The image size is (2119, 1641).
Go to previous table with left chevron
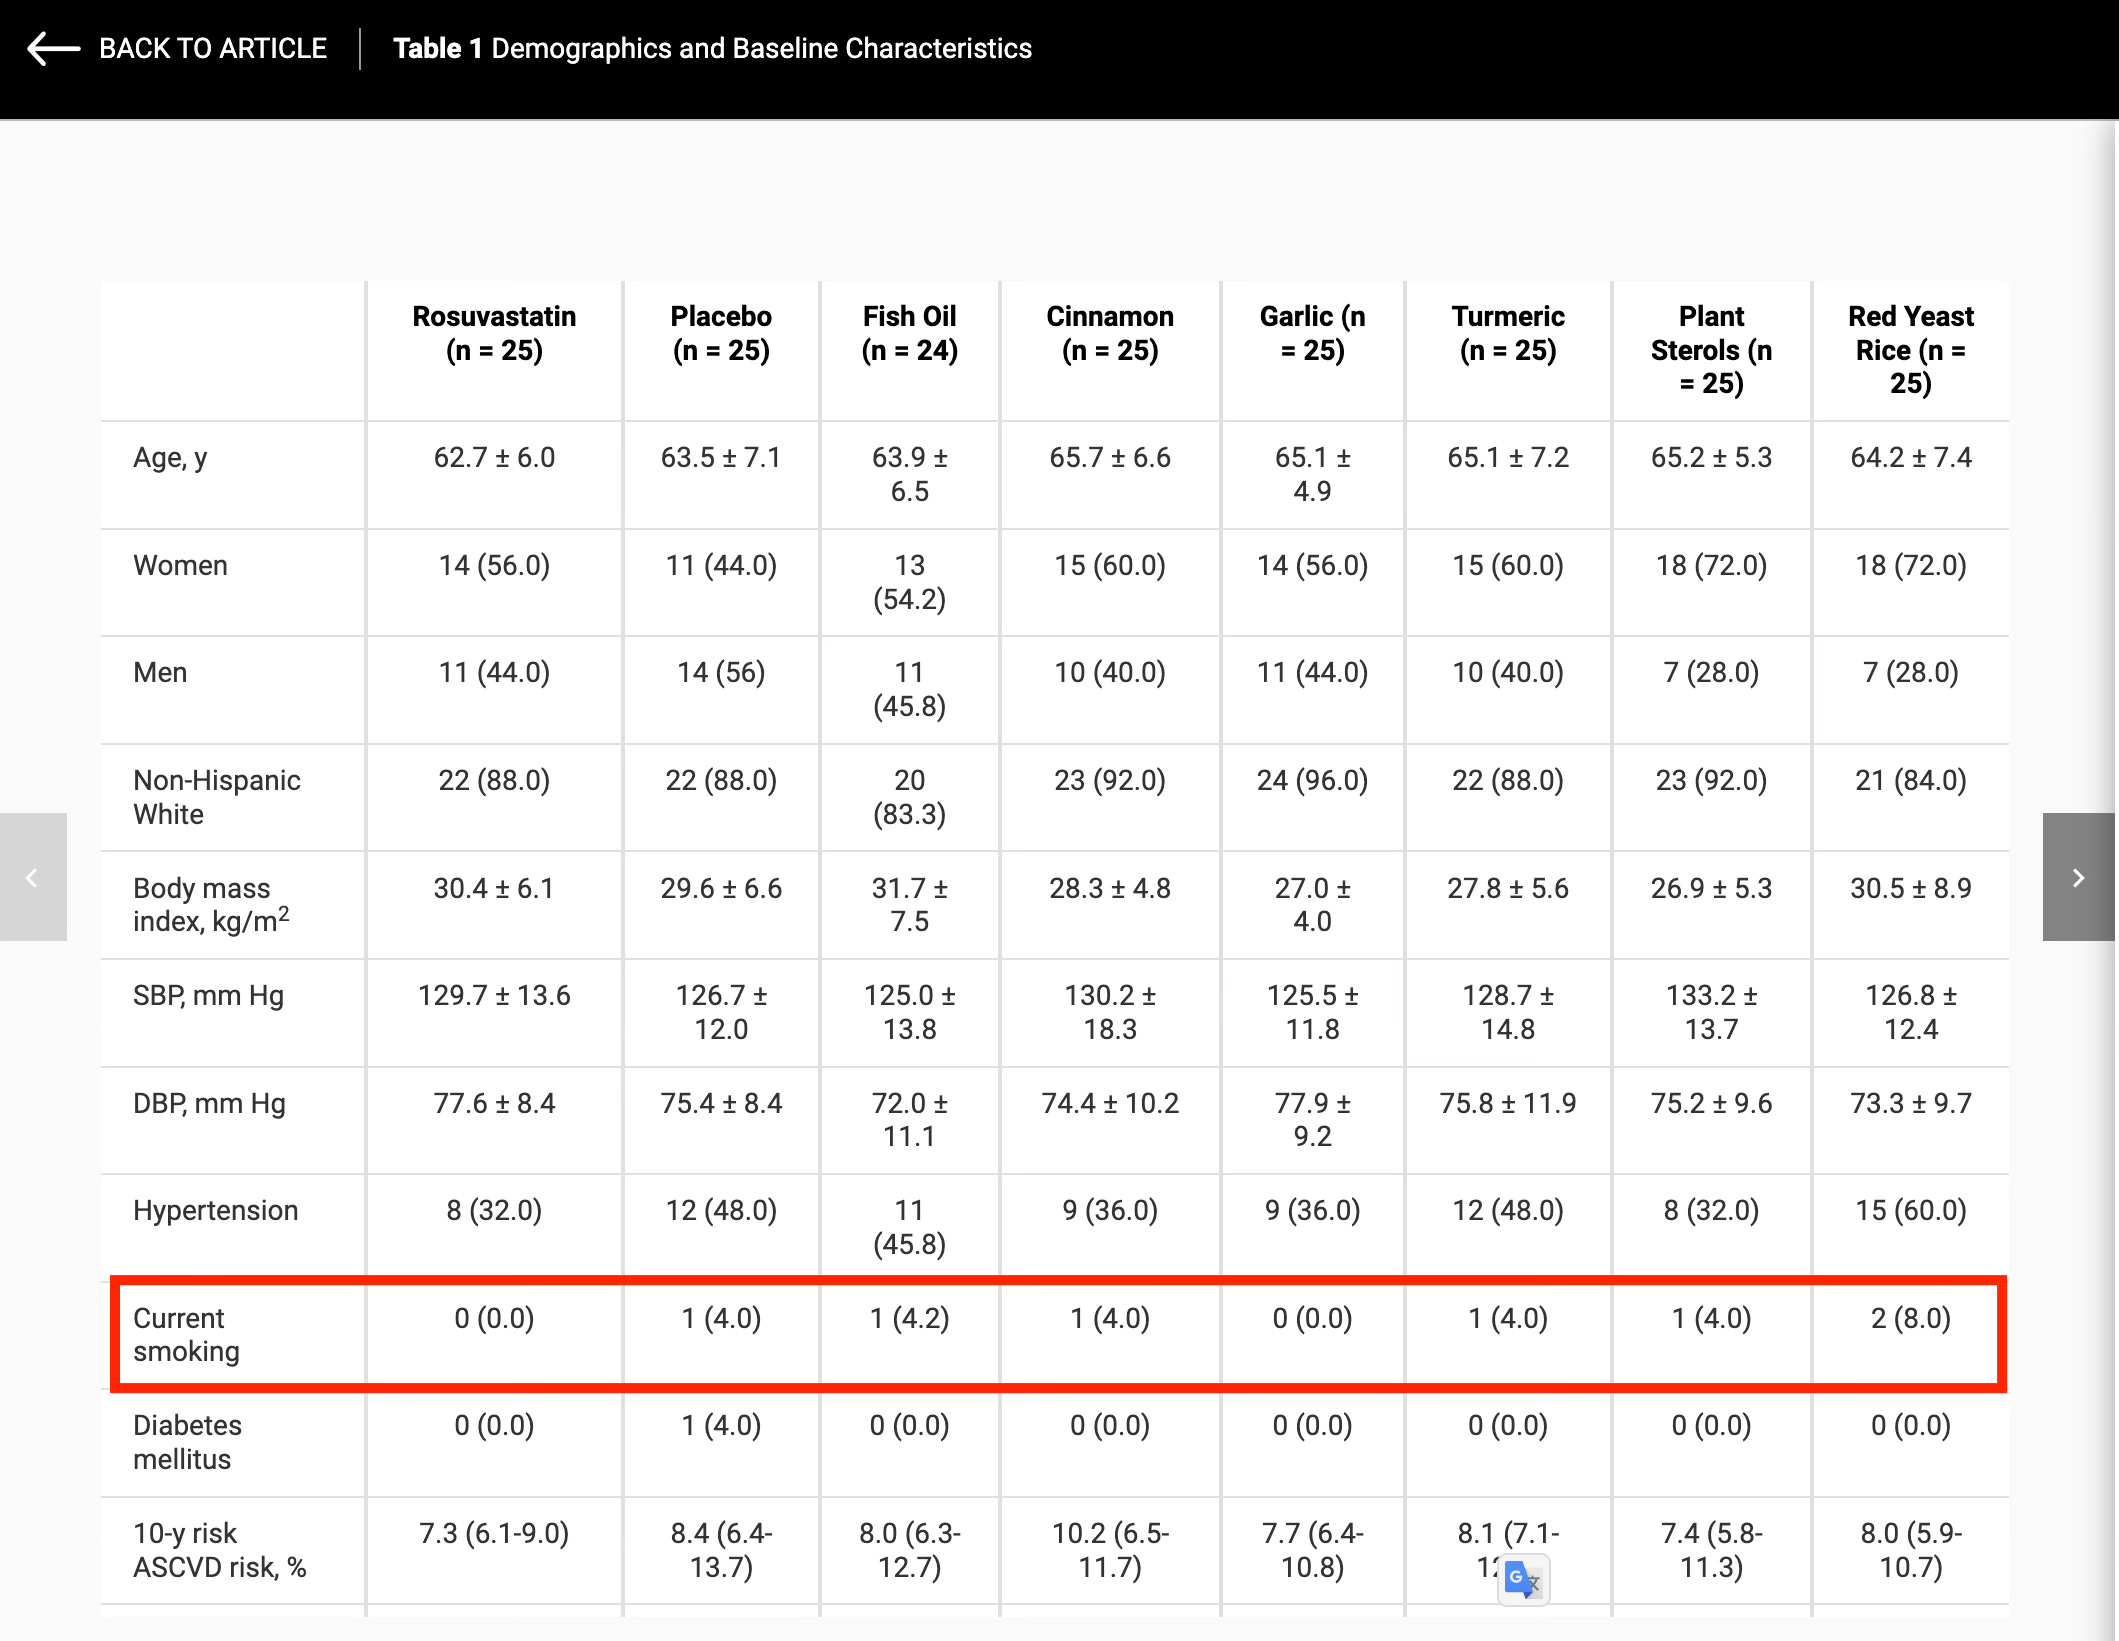(32, 877)
